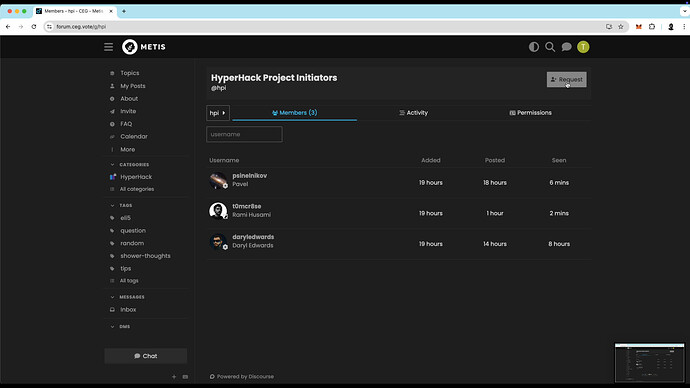Click the plus icon below Chat
This screenshot has height=388, width=690.
point(174,377)
